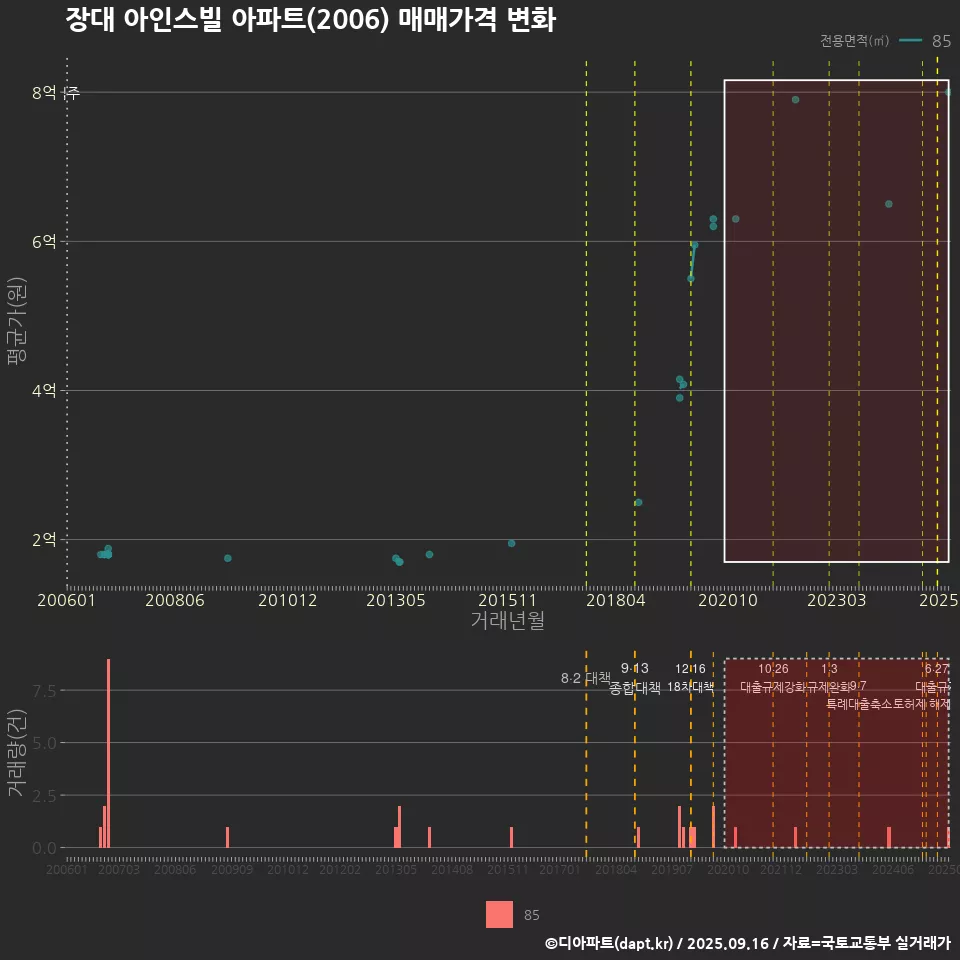Click '201202' on the volume chart axis
The width and height of the screenshot is (960, 960).
[x=340, y=869]
